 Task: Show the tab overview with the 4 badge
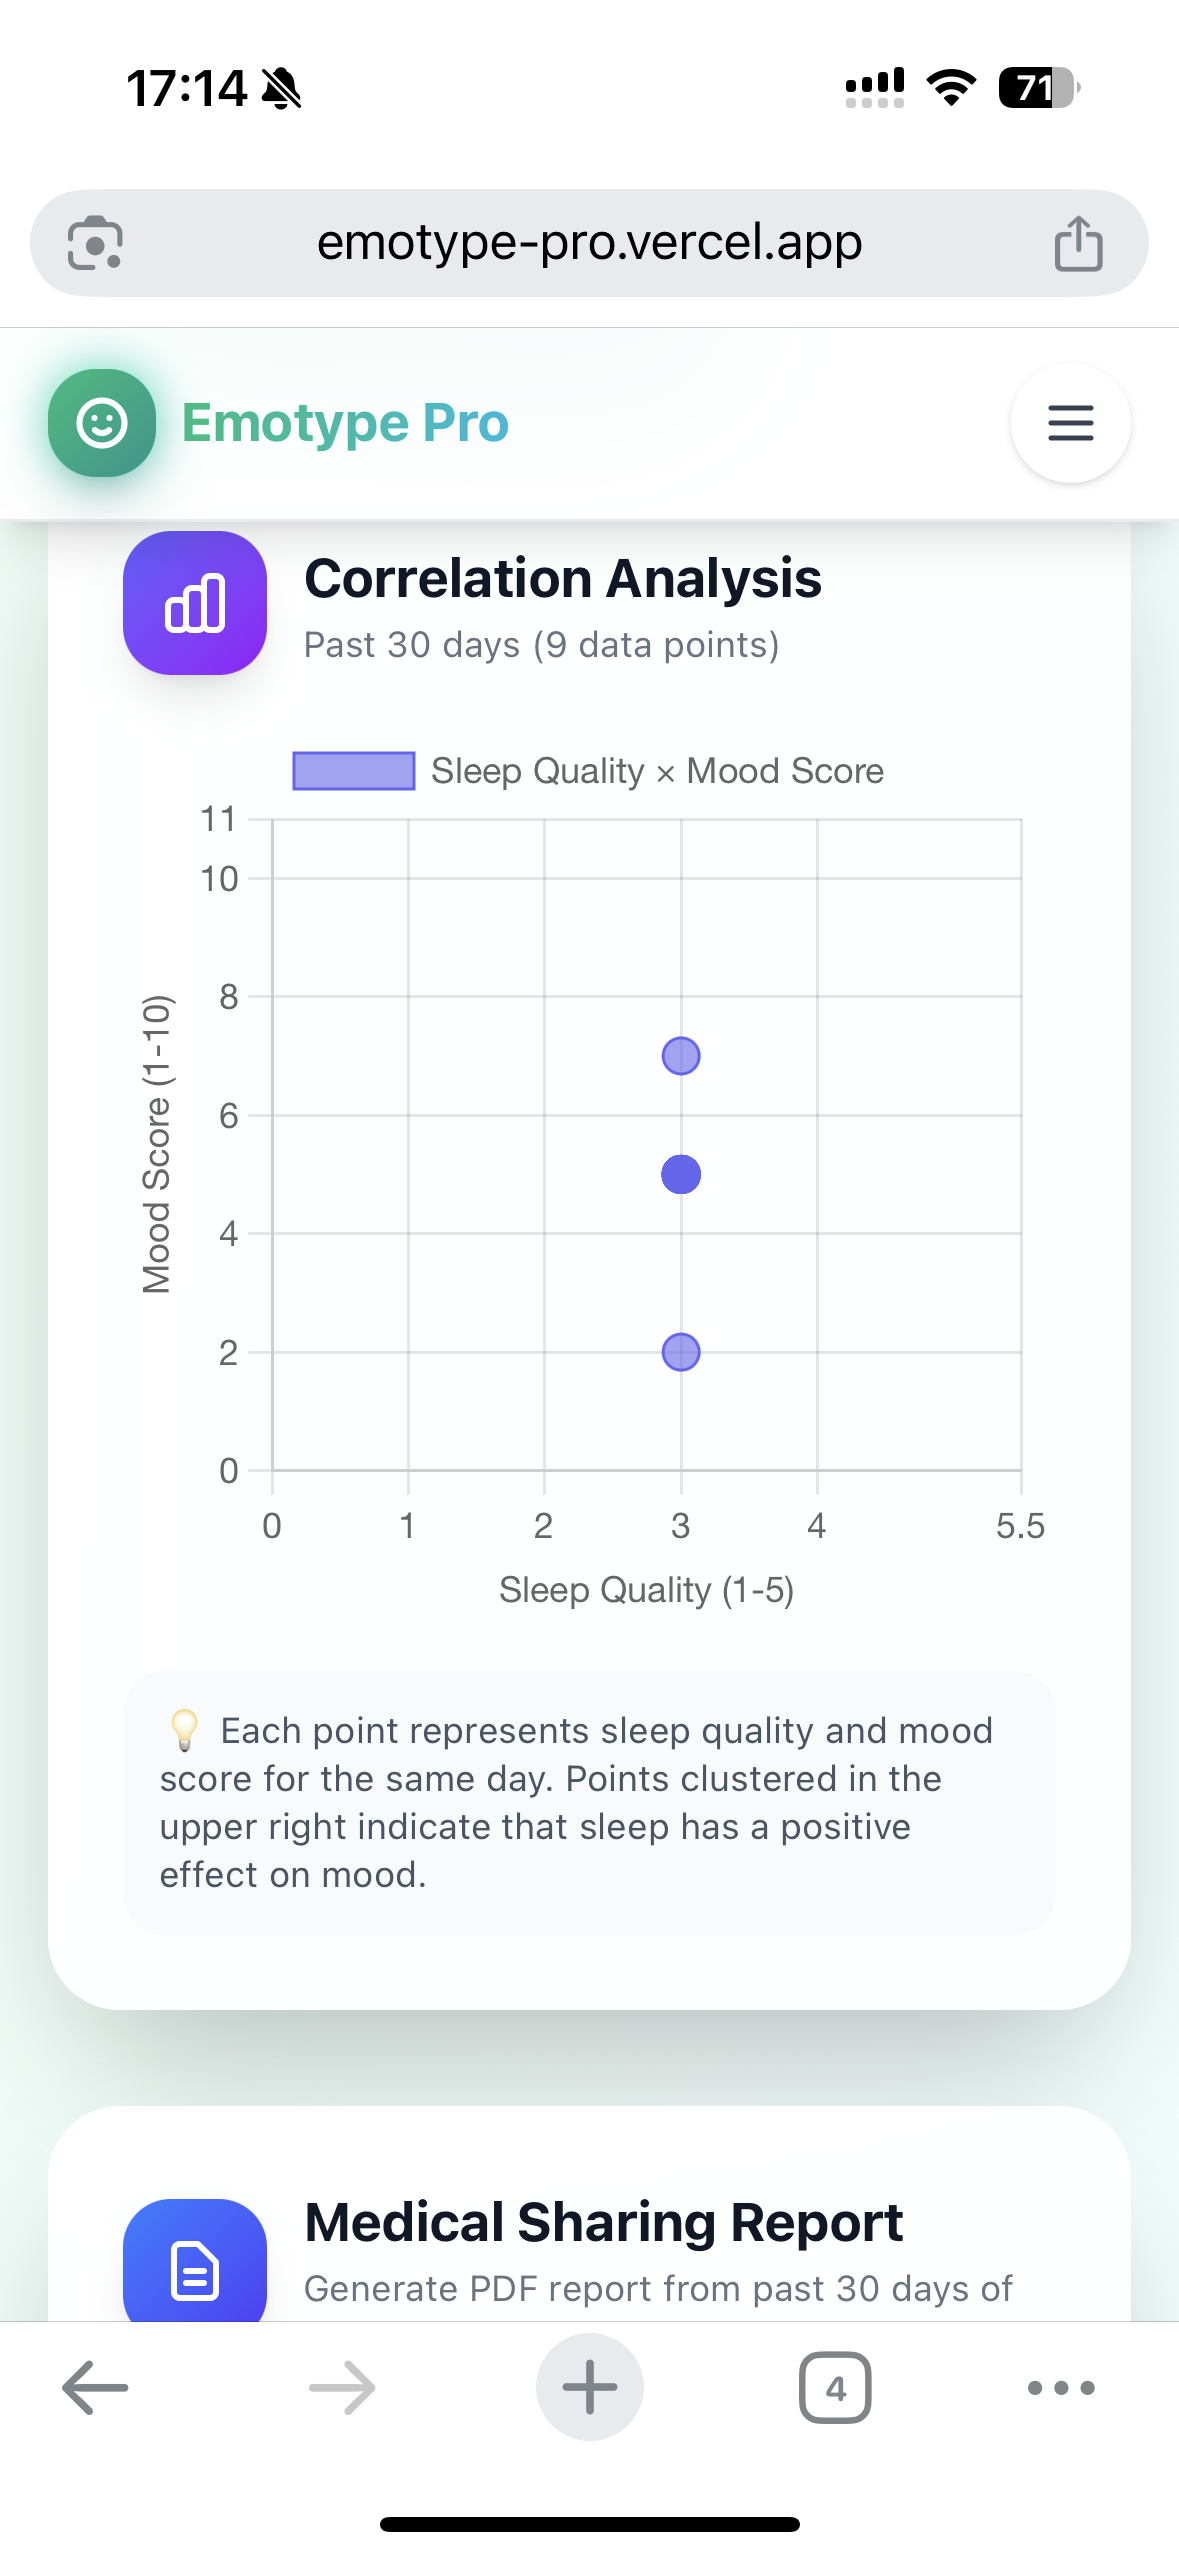836,2387
